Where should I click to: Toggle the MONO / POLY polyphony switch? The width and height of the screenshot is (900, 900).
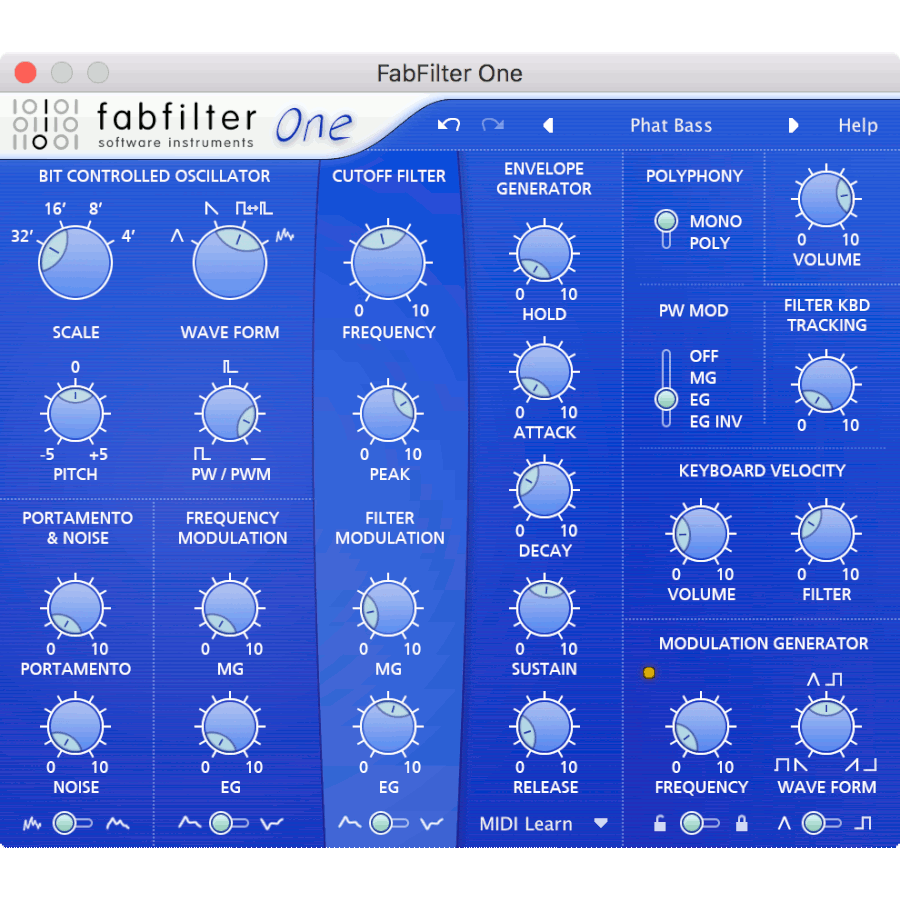tap(666, 230)
